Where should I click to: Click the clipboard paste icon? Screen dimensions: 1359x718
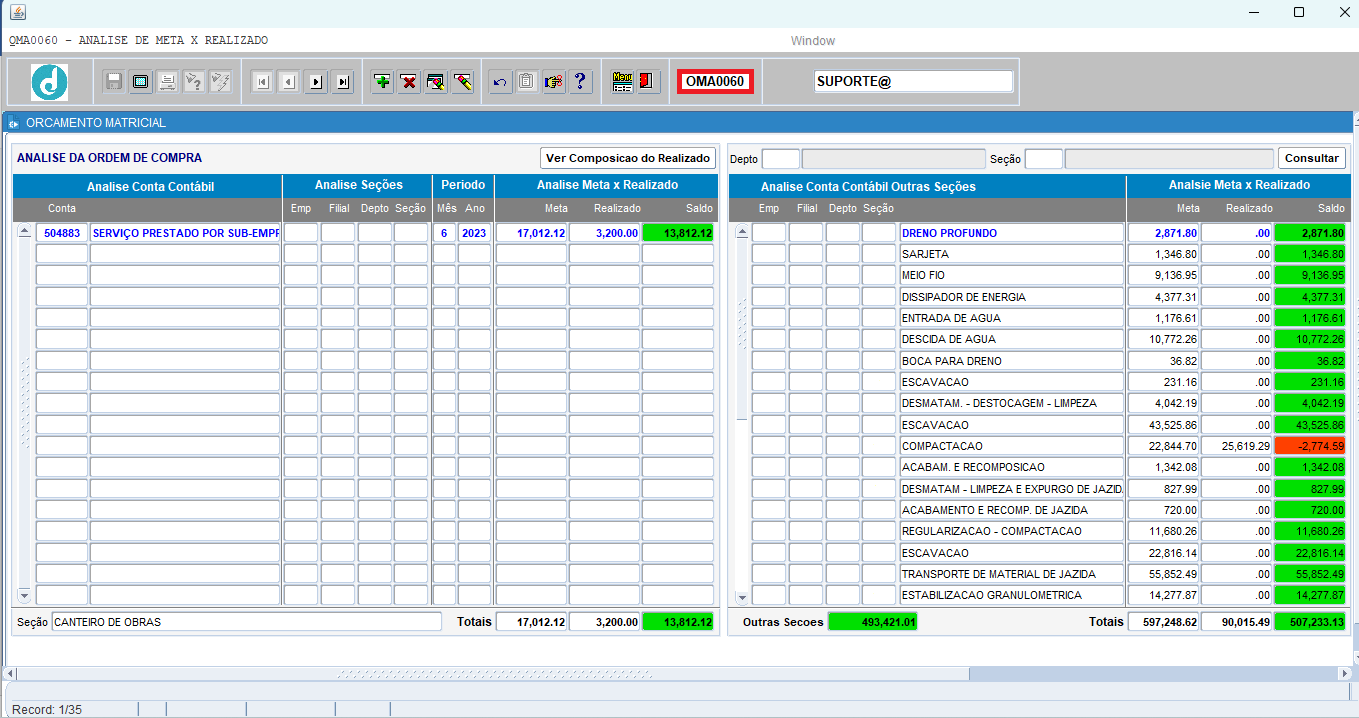(x=527, y=82)
